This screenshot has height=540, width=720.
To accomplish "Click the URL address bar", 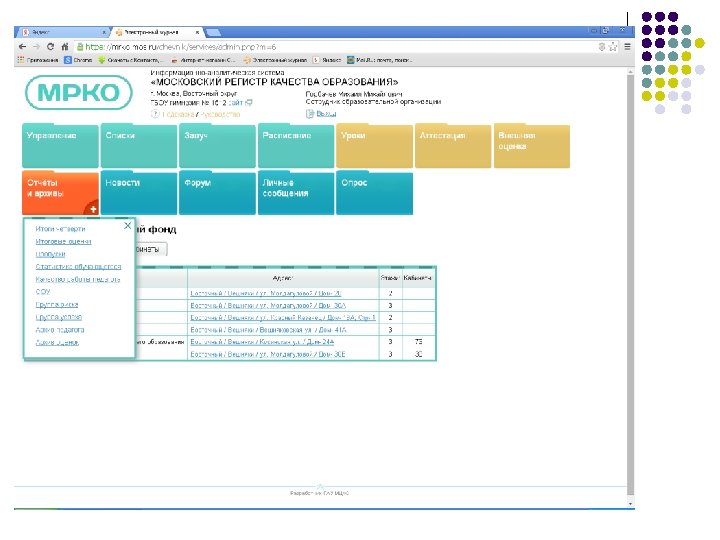I will pos(338,47).
